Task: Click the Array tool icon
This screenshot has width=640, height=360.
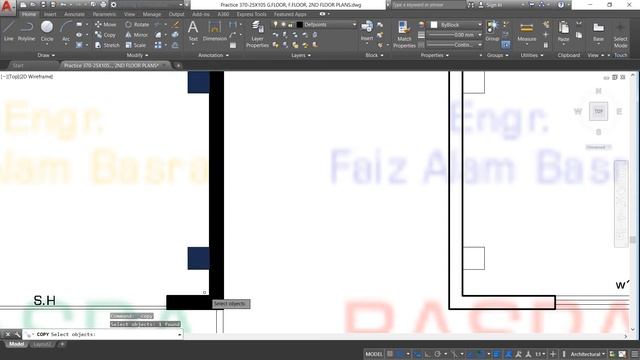Action: [158, 45]
